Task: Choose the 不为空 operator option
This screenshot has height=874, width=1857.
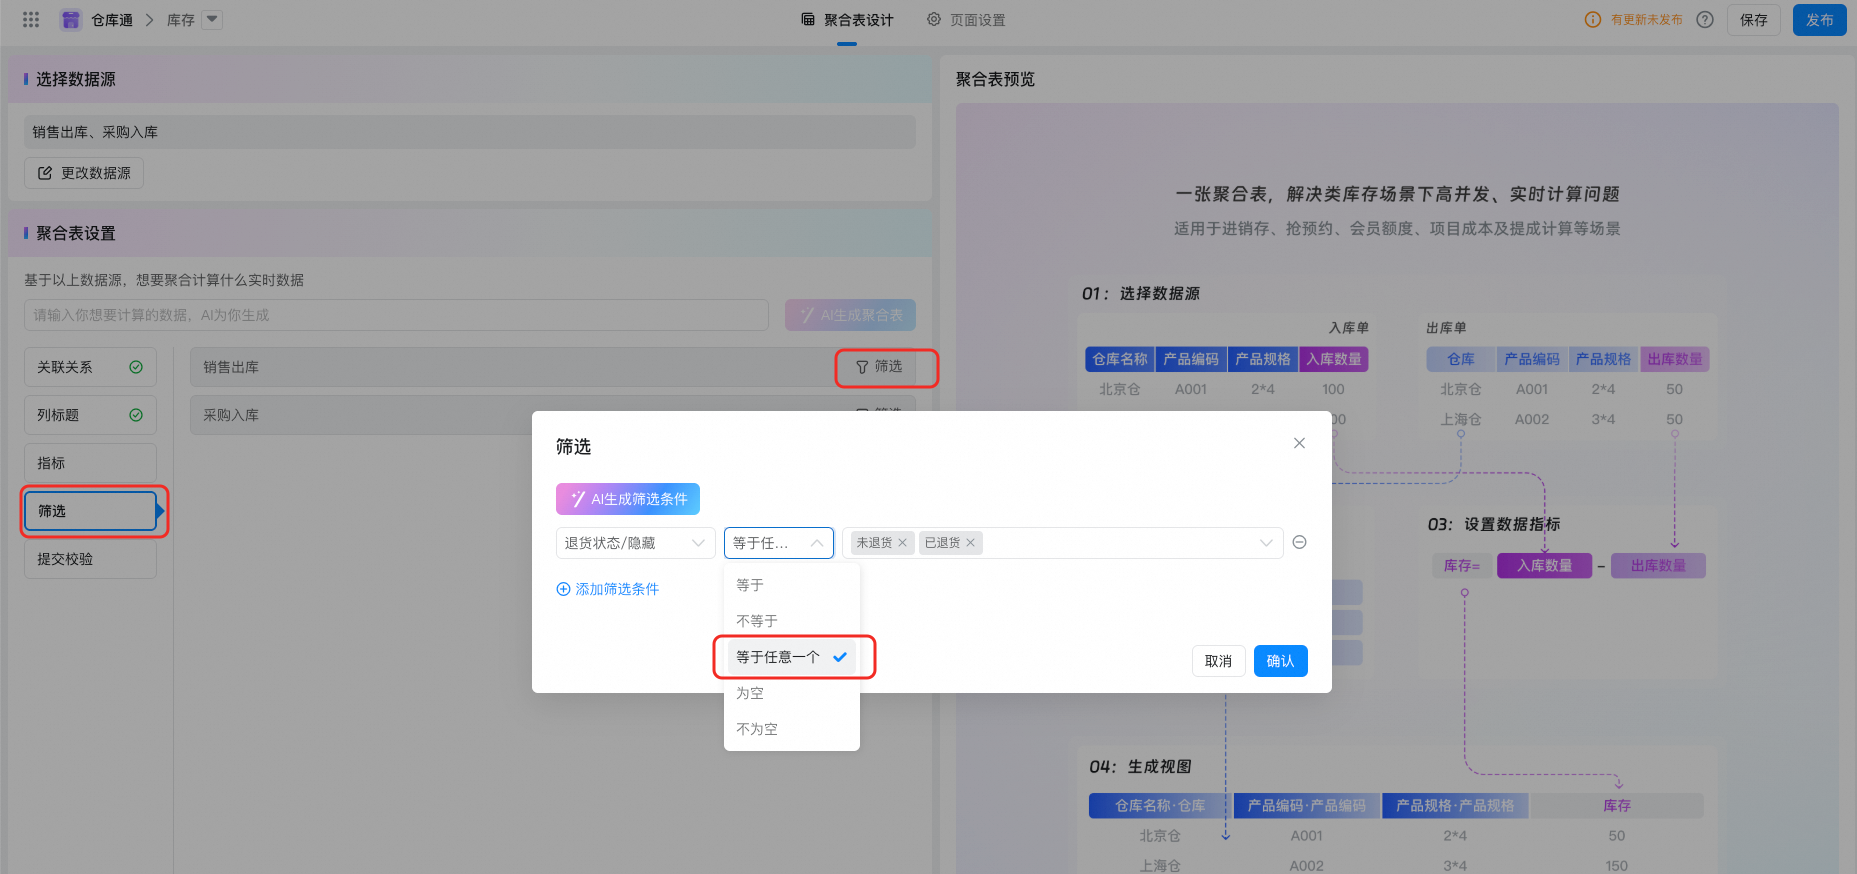Action: [x=792, y=729]
